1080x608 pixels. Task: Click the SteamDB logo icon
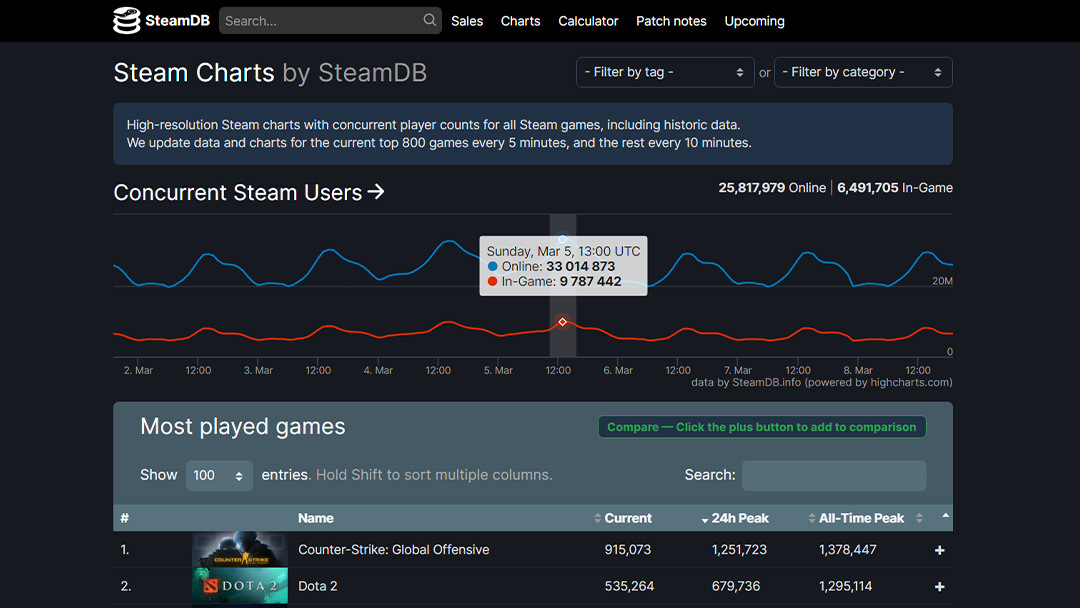tap(127, 20)
